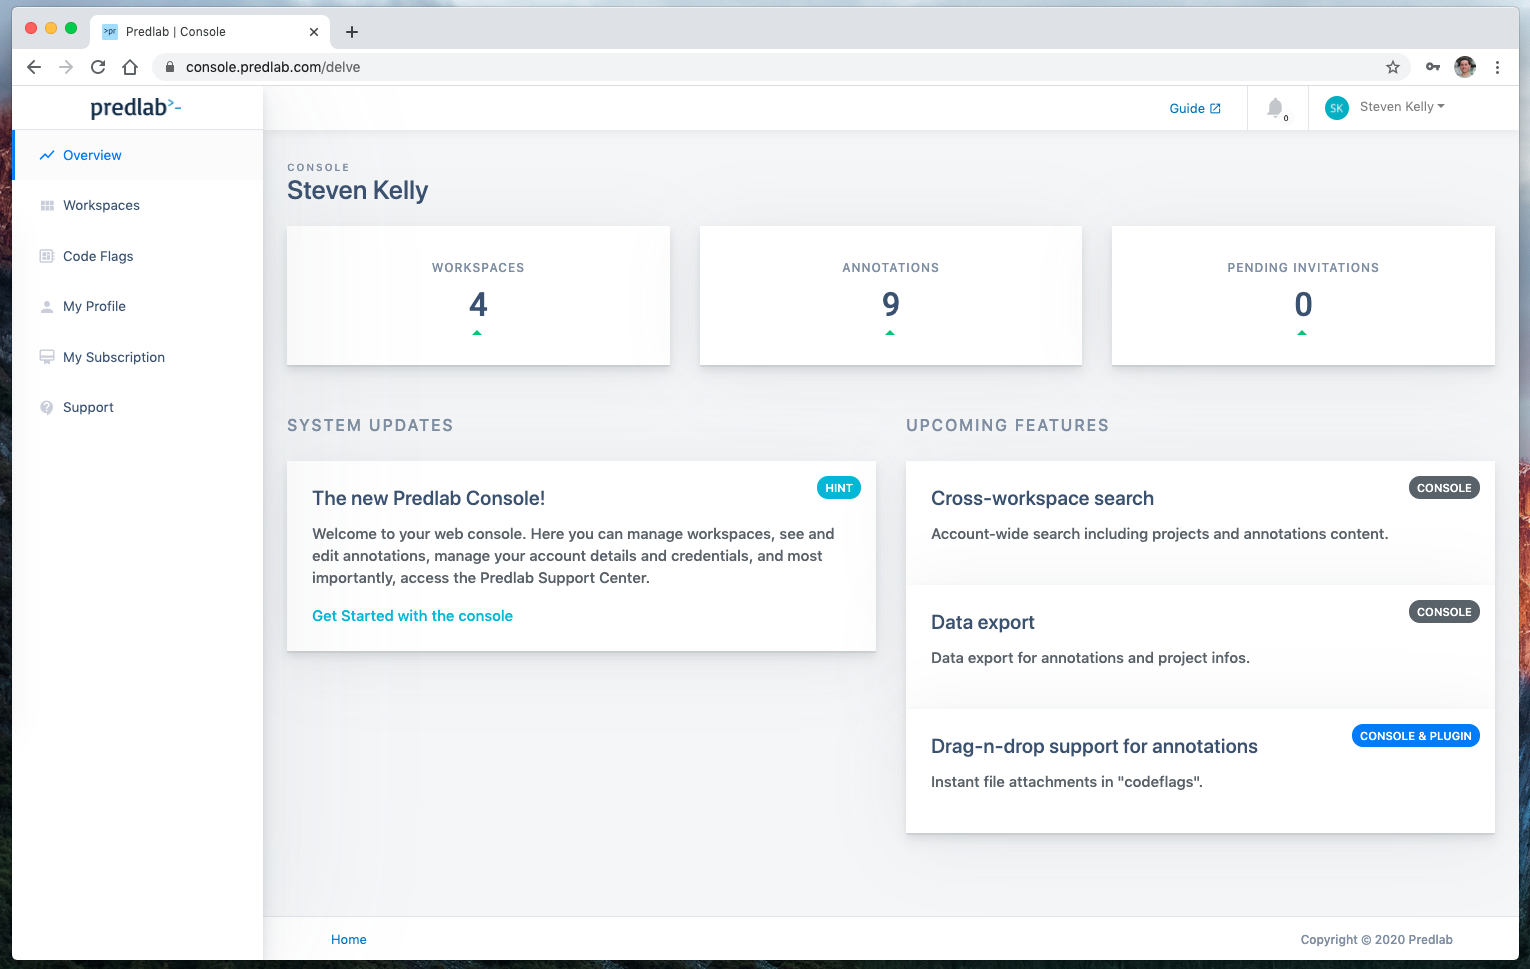
Task: Click the browser address bar
Action: (x=780, y=67)
